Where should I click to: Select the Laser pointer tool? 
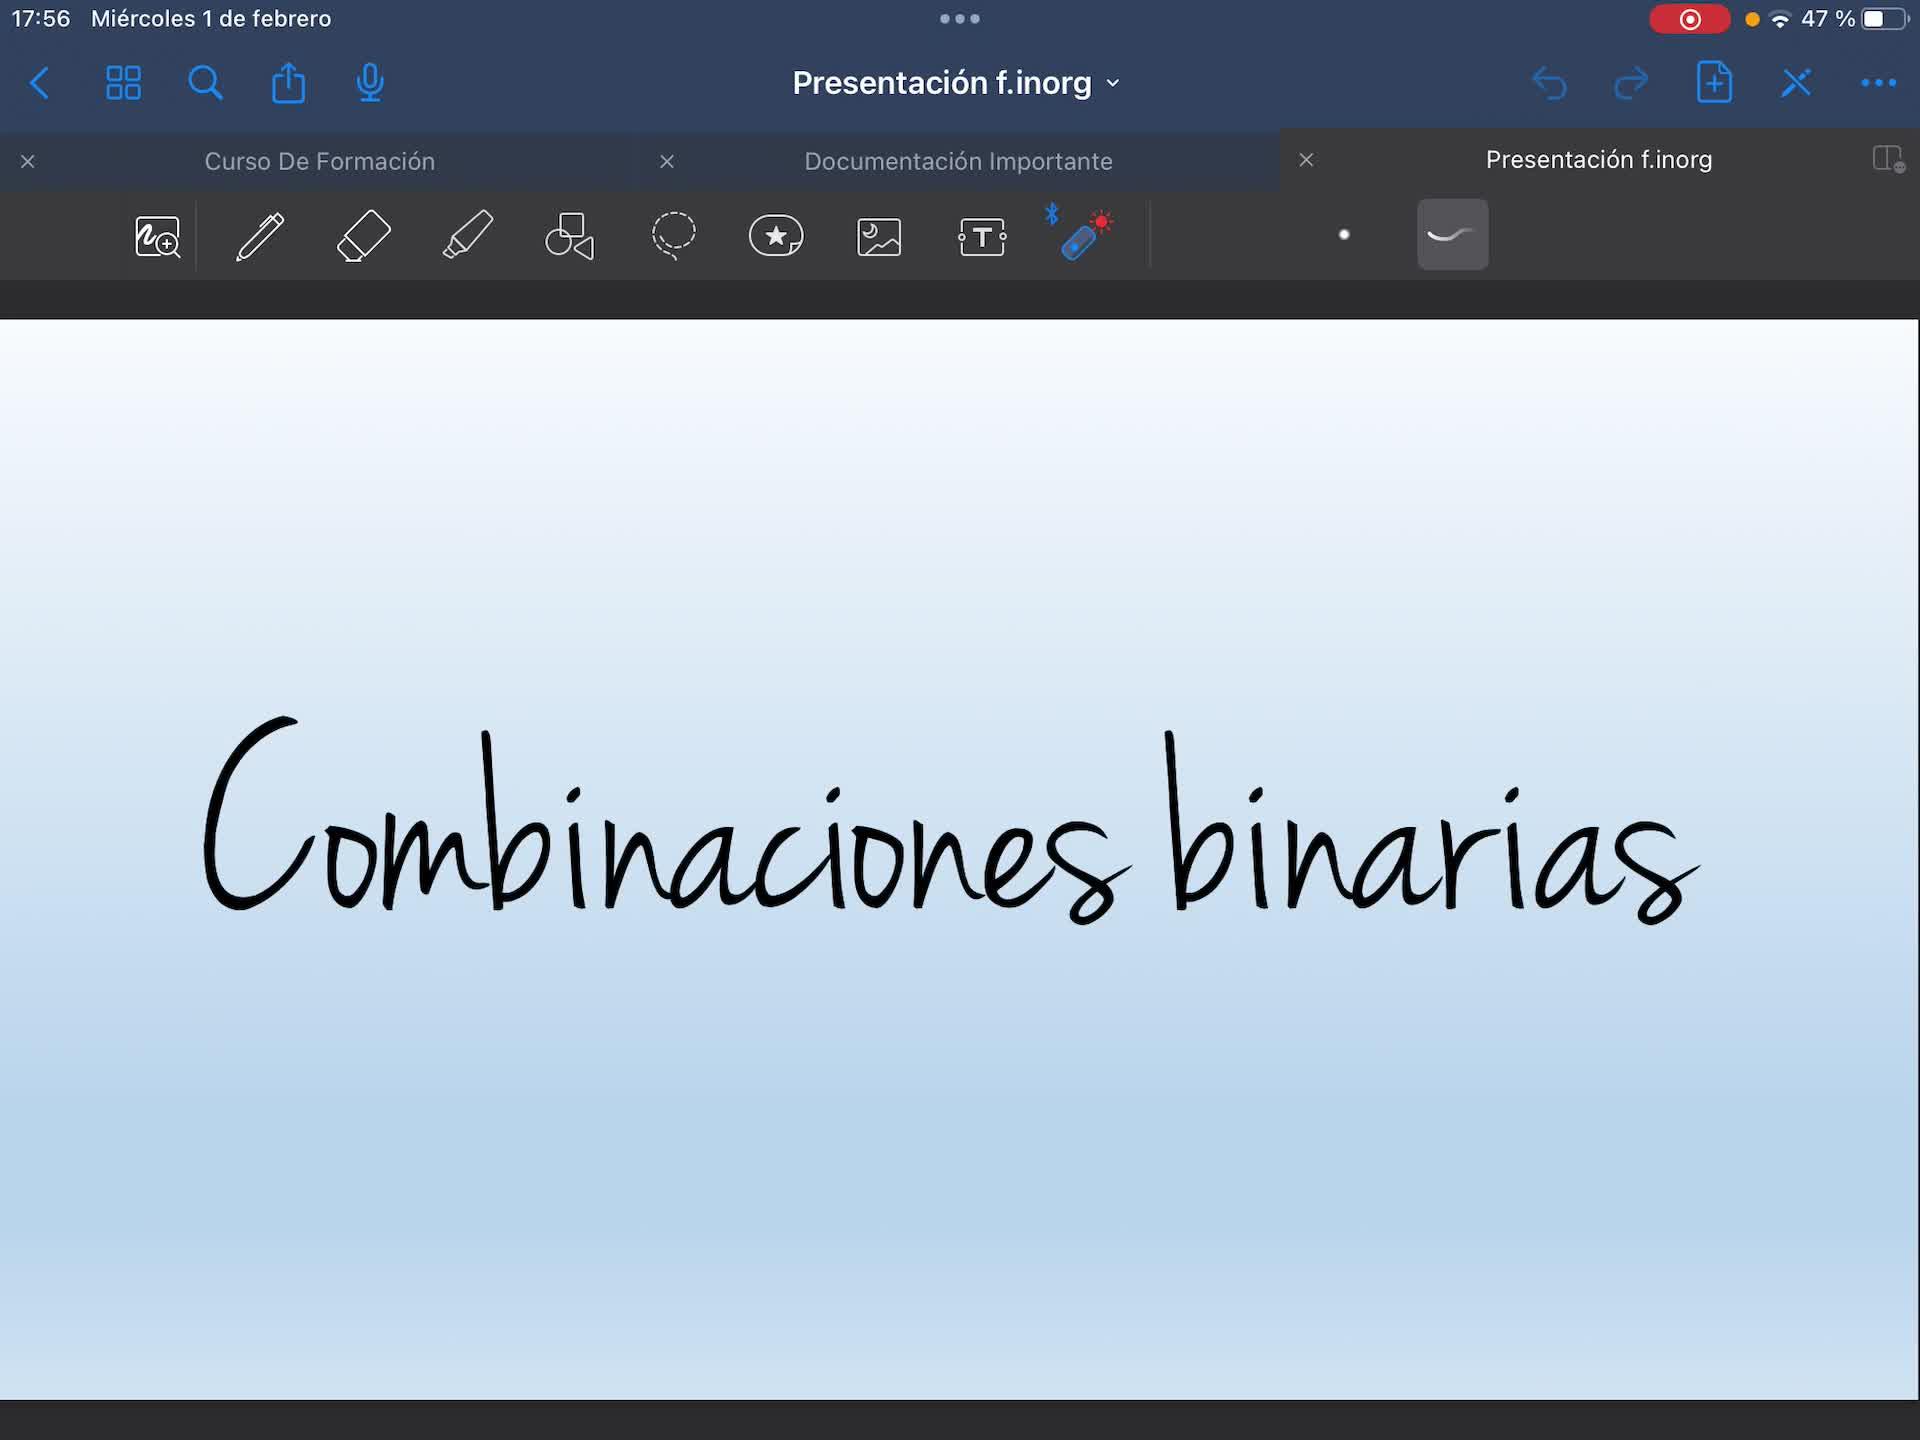tap(1080, 234)
